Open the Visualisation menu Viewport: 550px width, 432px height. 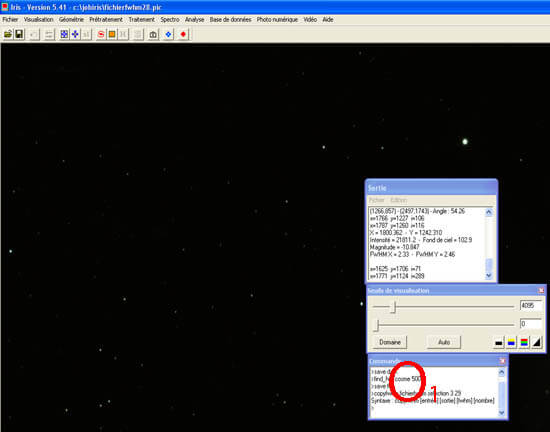click(x=39, y=20)
